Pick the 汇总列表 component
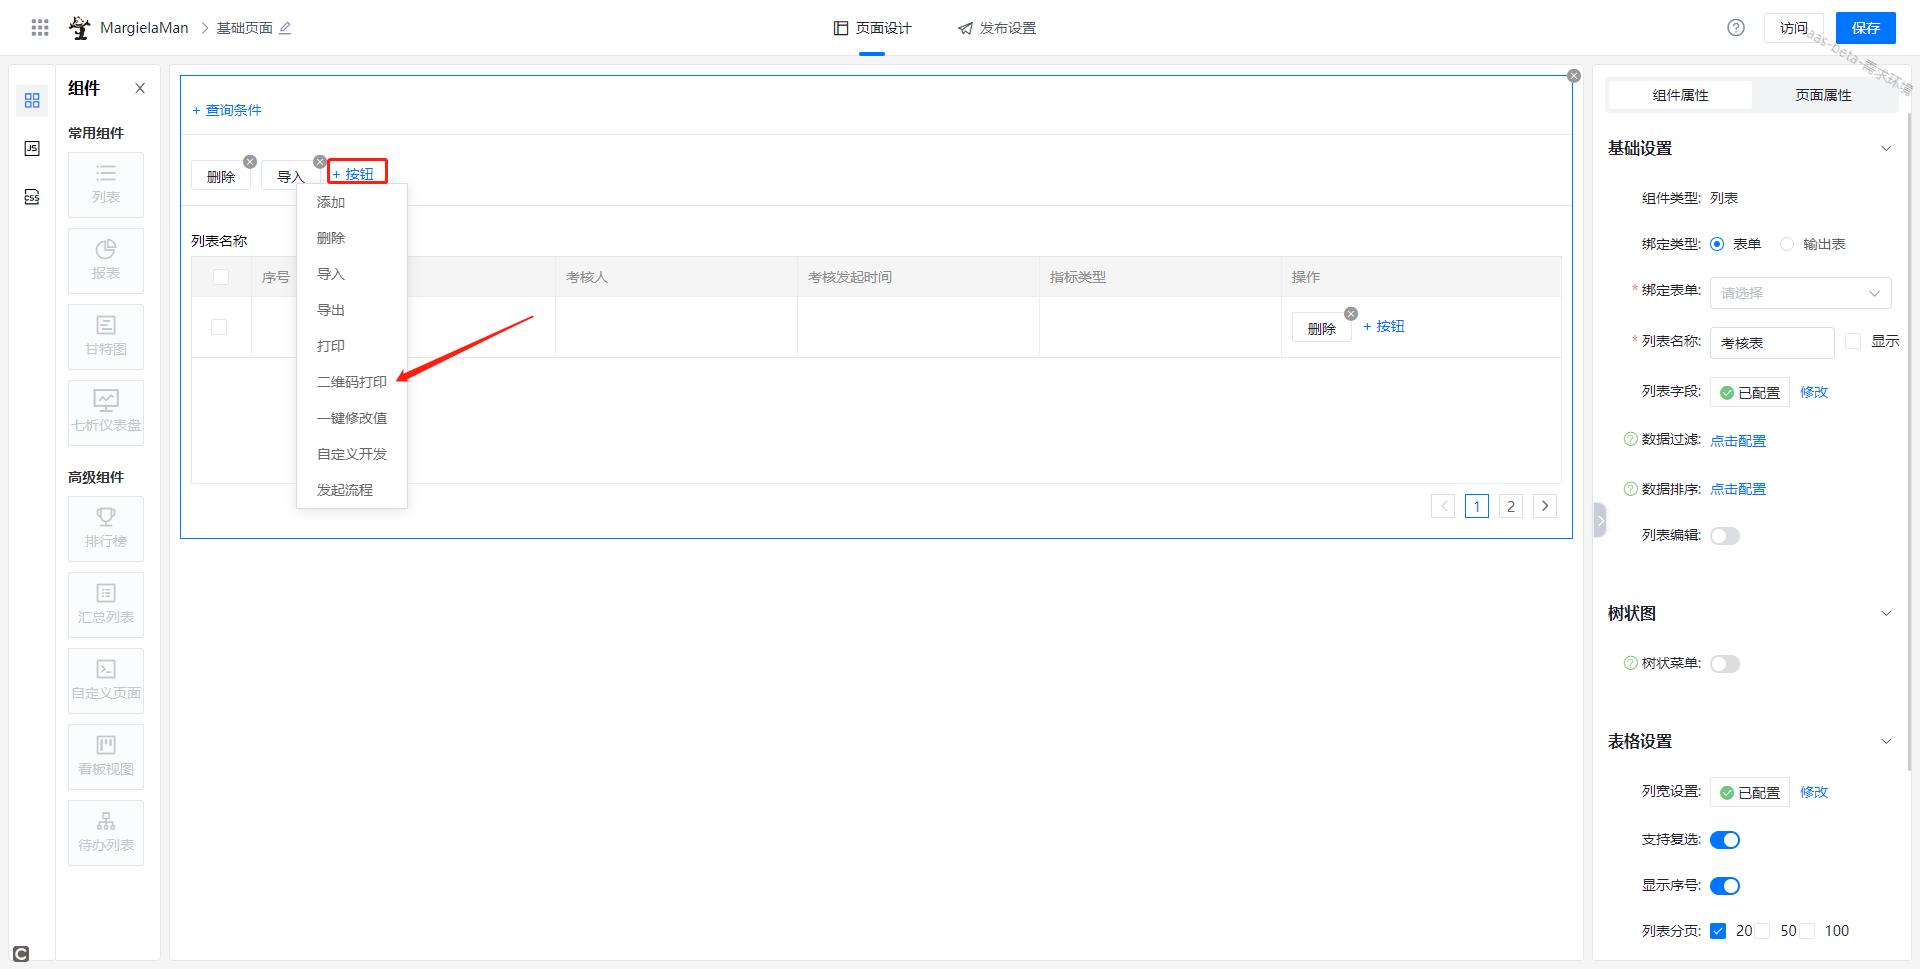The height and width of the screenshot is (969, 1920). (106, 605)
